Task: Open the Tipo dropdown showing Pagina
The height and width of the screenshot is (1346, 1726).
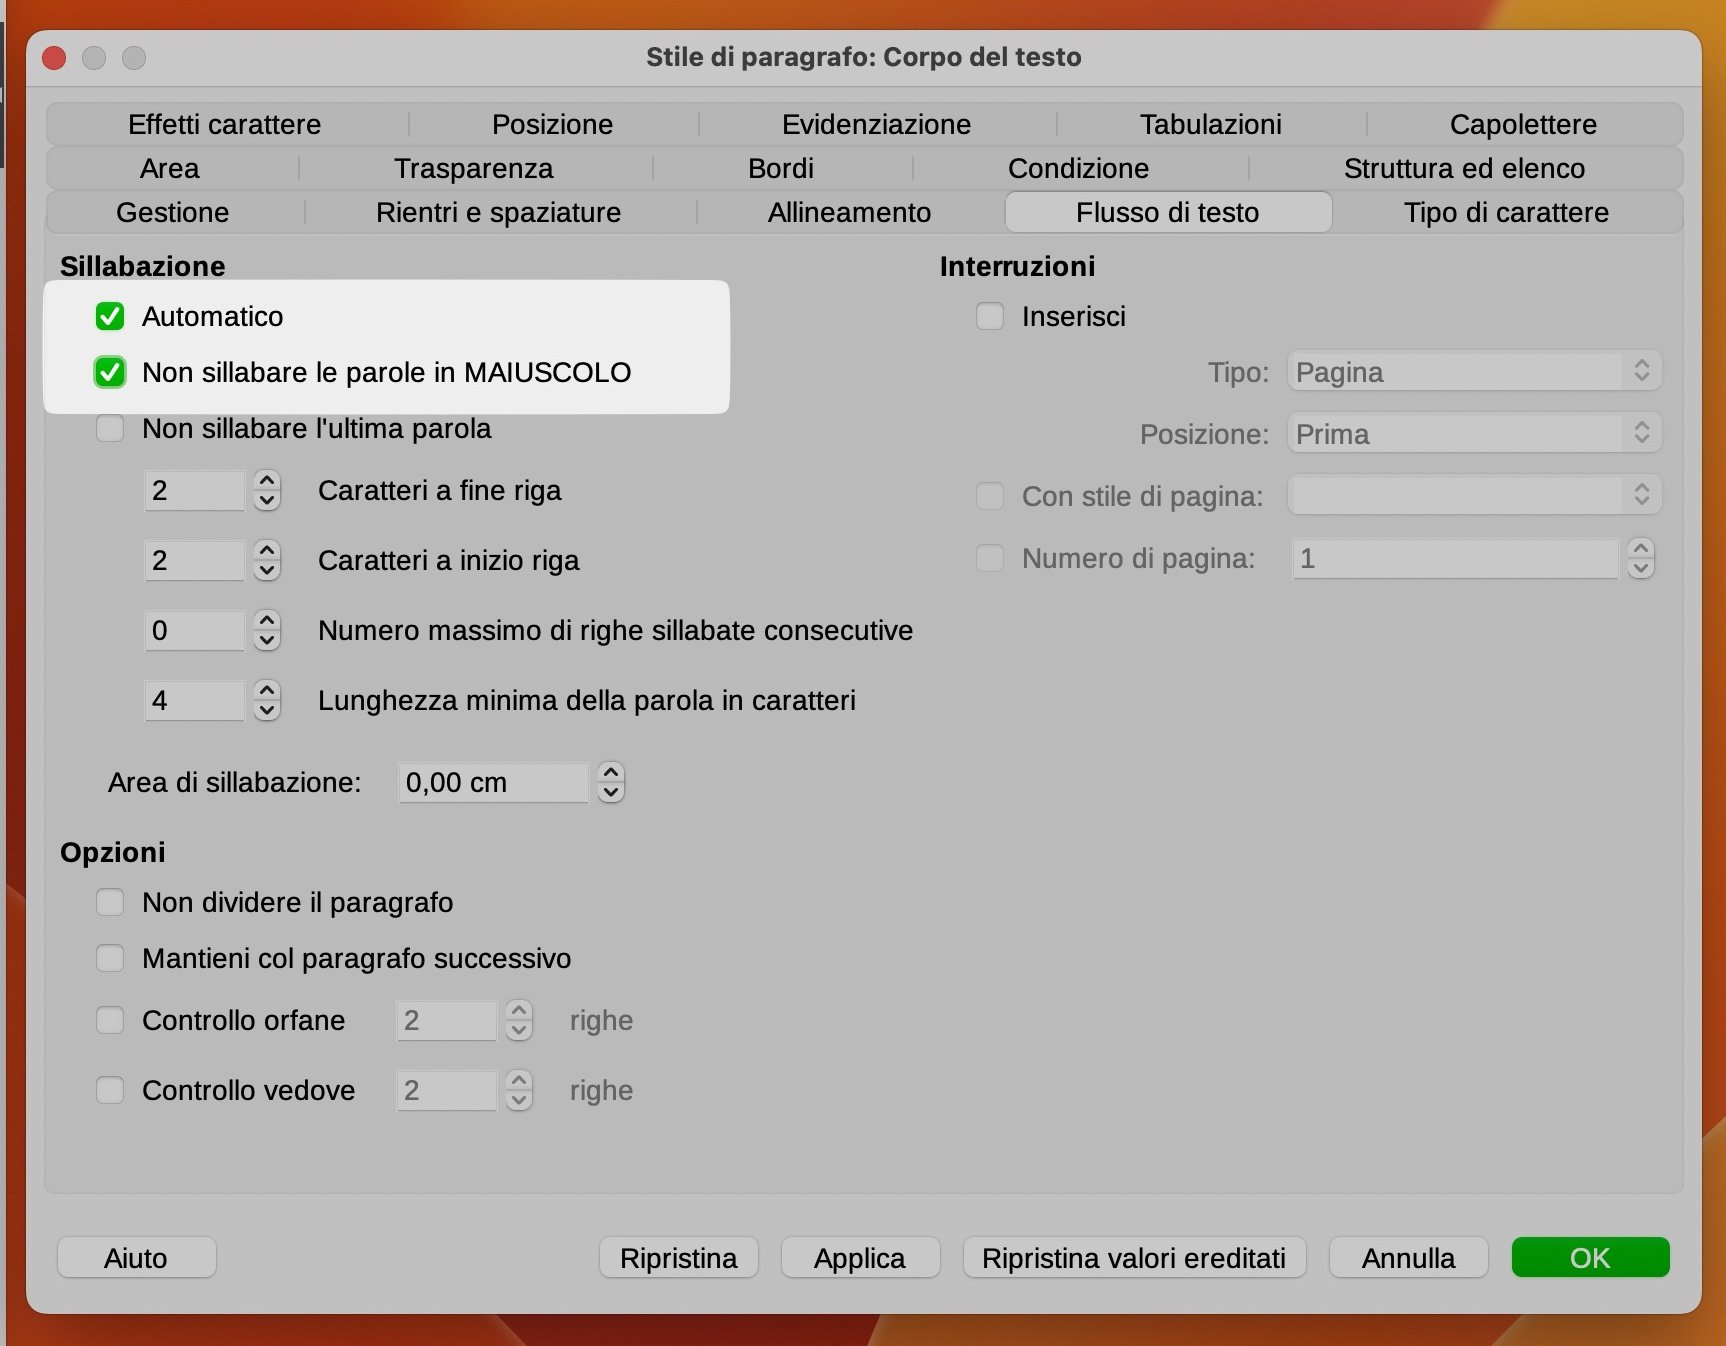Action: click(1474, 372)
